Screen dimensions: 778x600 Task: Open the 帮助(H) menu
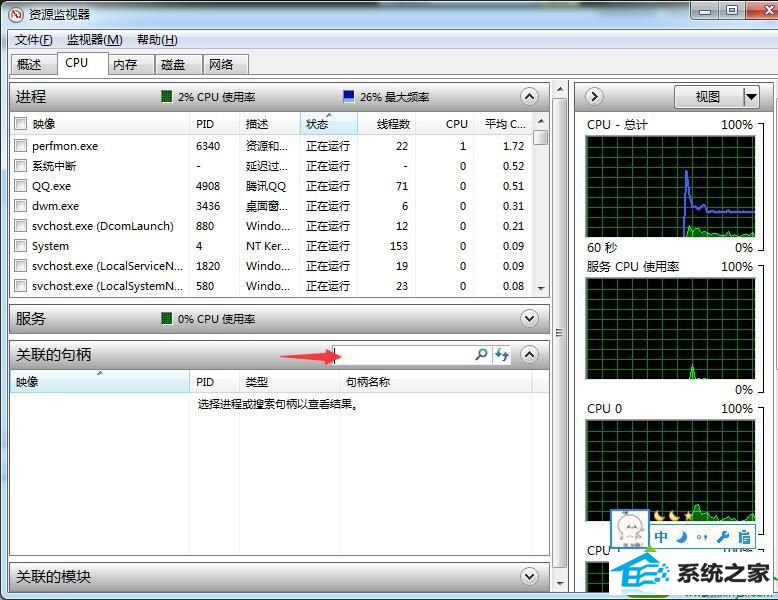tap(157, 40)
